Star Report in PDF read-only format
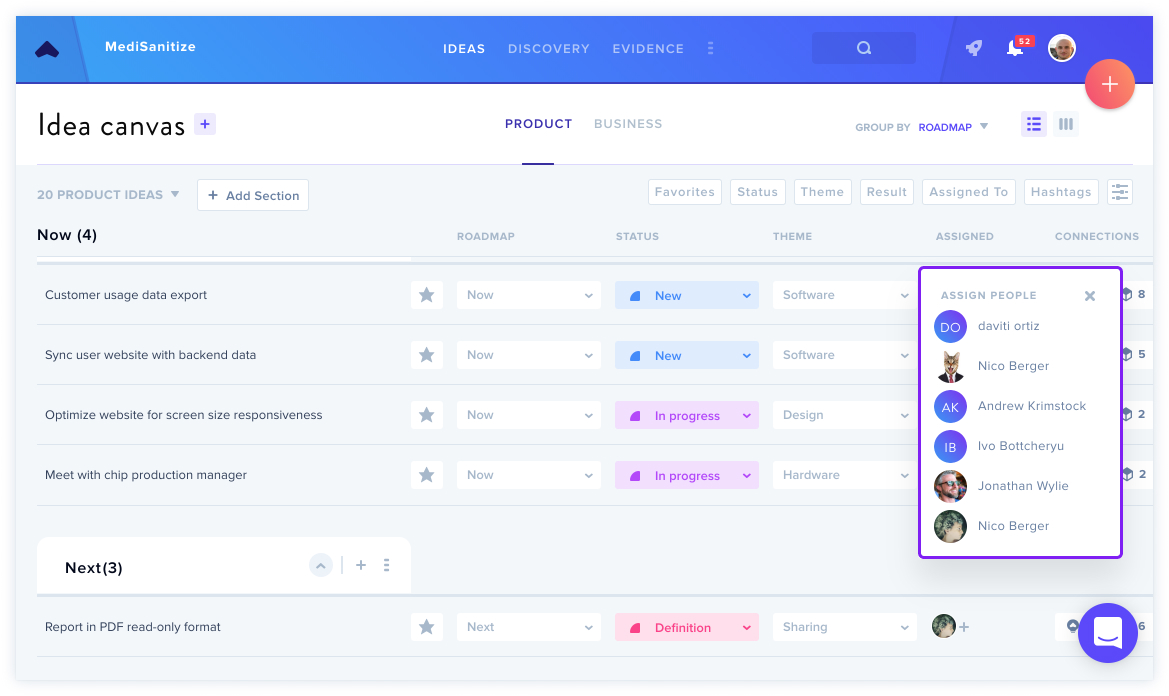Viewport: 1169px width, 696px height. [x=426, y=627]
